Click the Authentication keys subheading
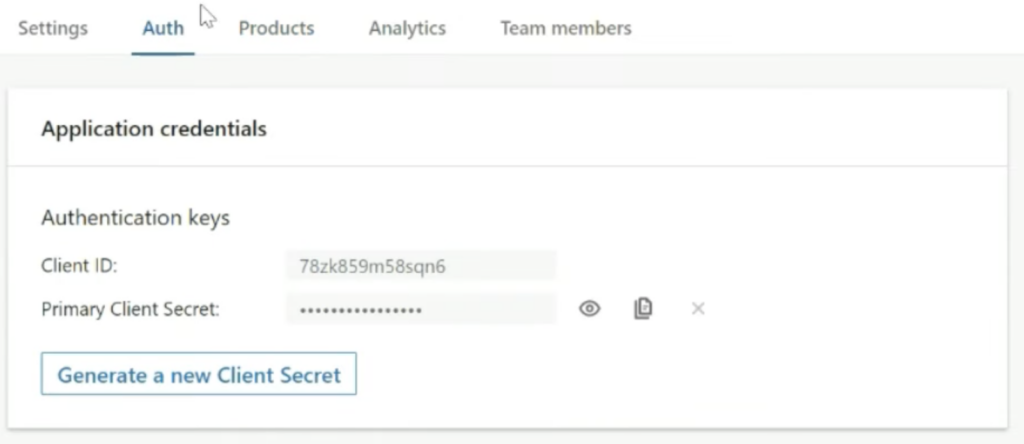The width and height of the screenshot is (1024, 444). [135, 217]
